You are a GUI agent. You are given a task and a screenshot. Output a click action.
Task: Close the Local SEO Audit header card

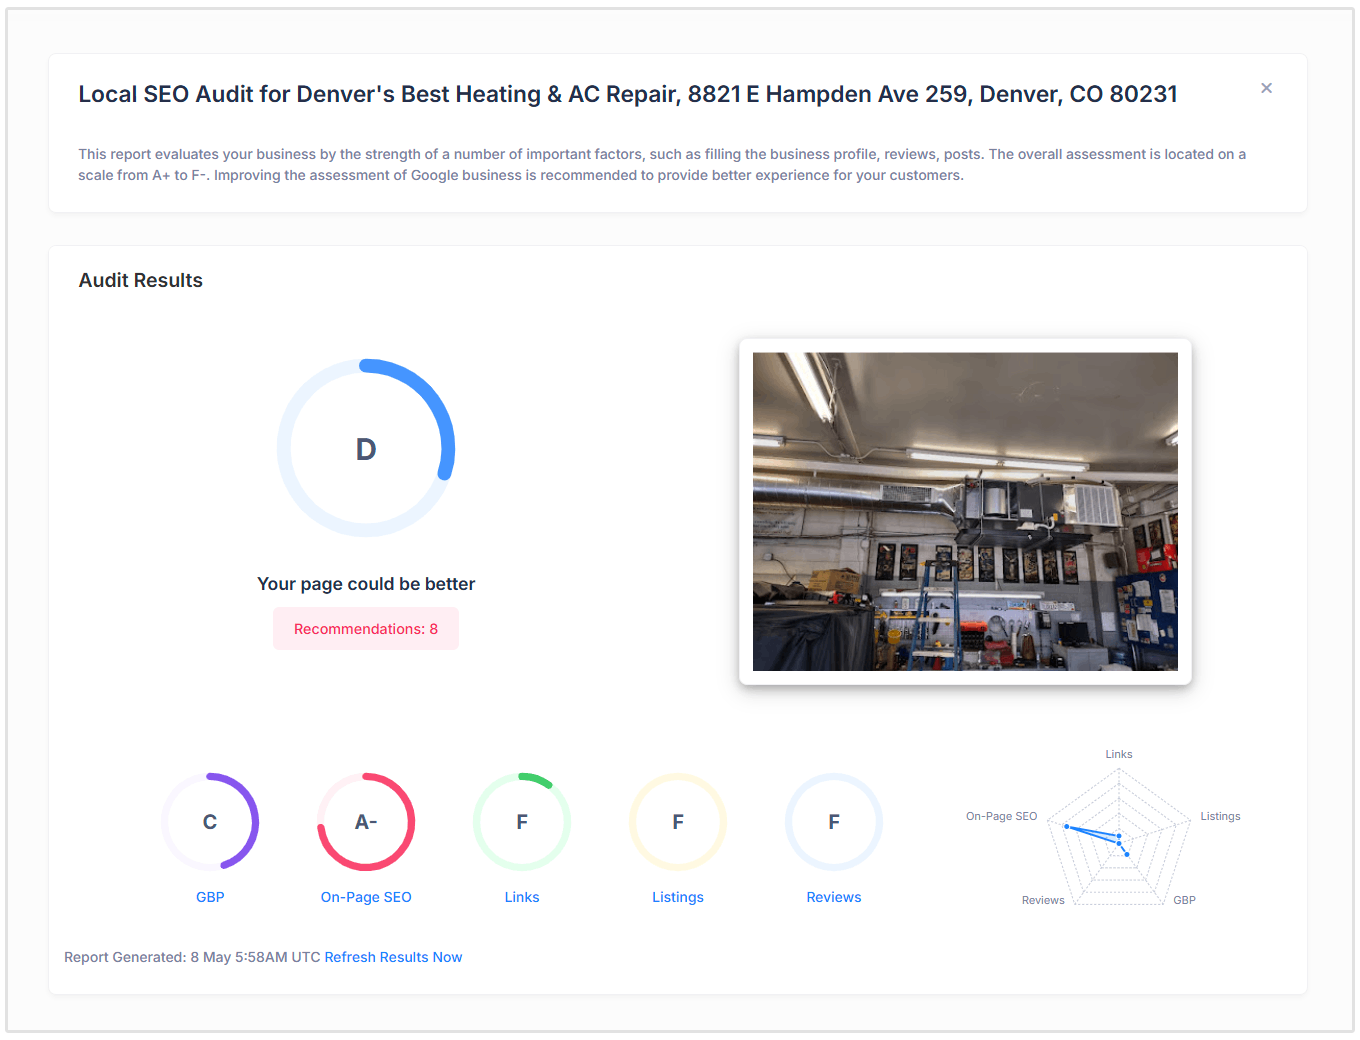(x=1266, y=88)
